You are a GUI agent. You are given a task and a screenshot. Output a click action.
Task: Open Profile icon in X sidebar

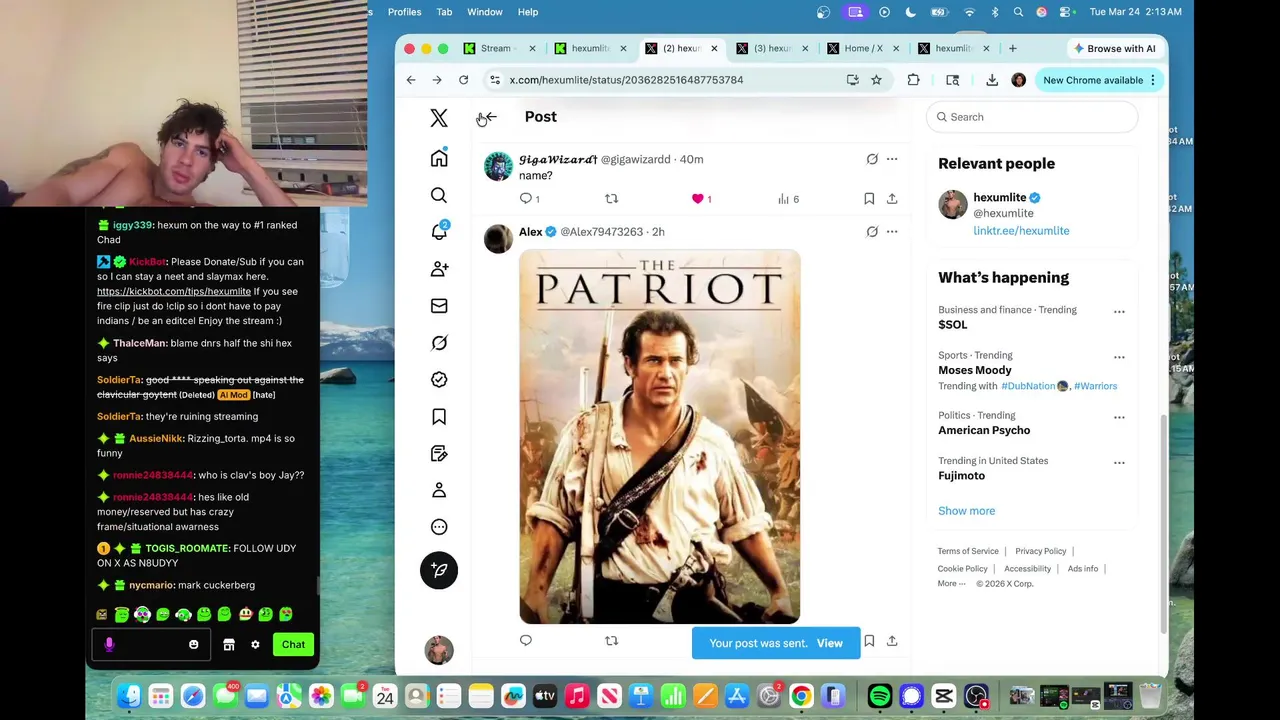[439, 490]
